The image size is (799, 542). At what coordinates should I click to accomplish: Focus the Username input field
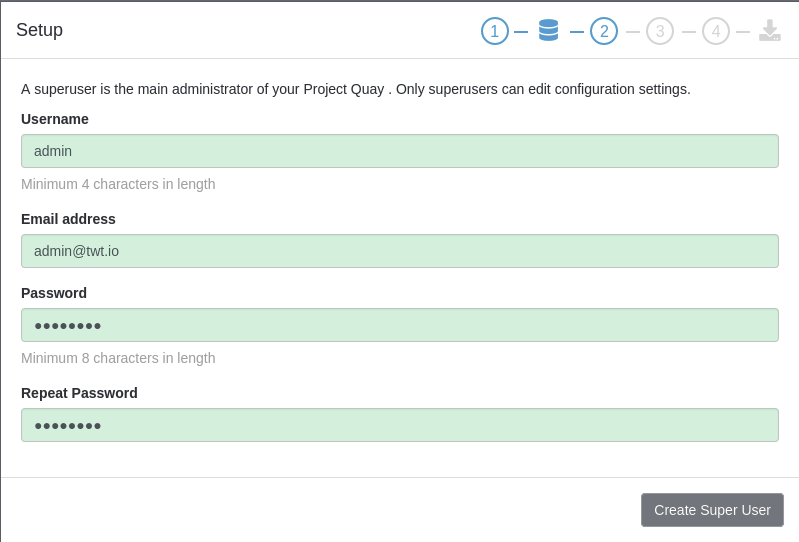[x=400, y=151]
